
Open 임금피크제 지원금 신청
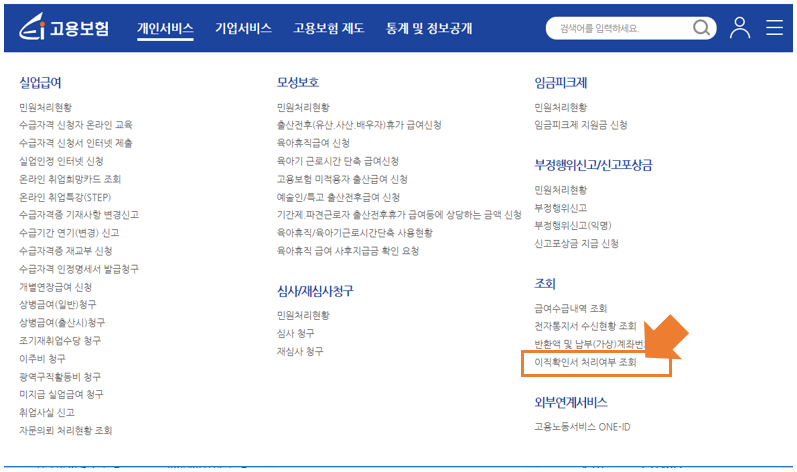coord(580,125)
